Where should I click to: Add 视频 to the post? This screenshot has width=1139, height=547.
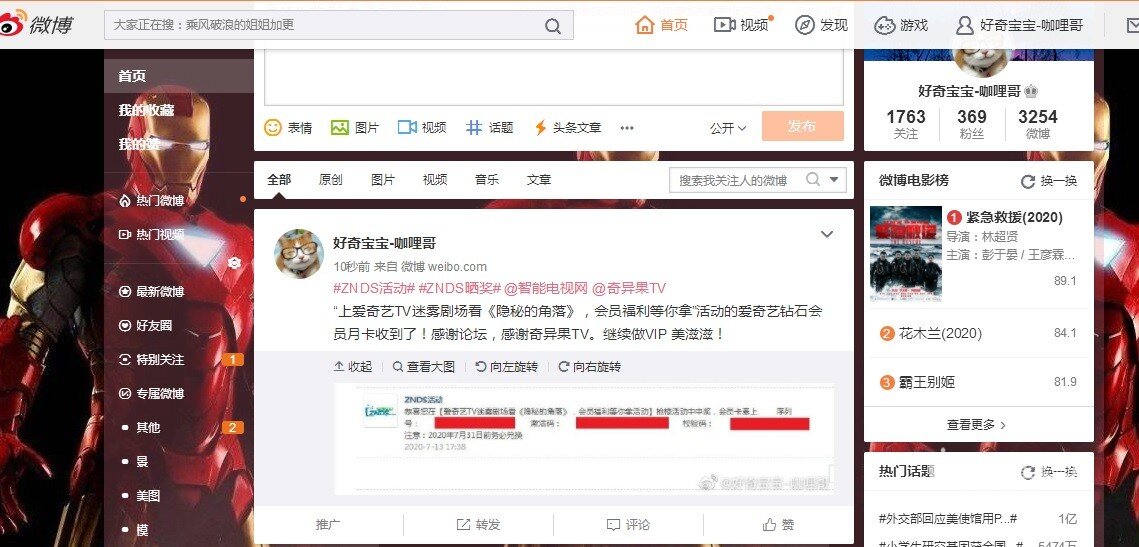pyautogui.click(x=422, y=128)
